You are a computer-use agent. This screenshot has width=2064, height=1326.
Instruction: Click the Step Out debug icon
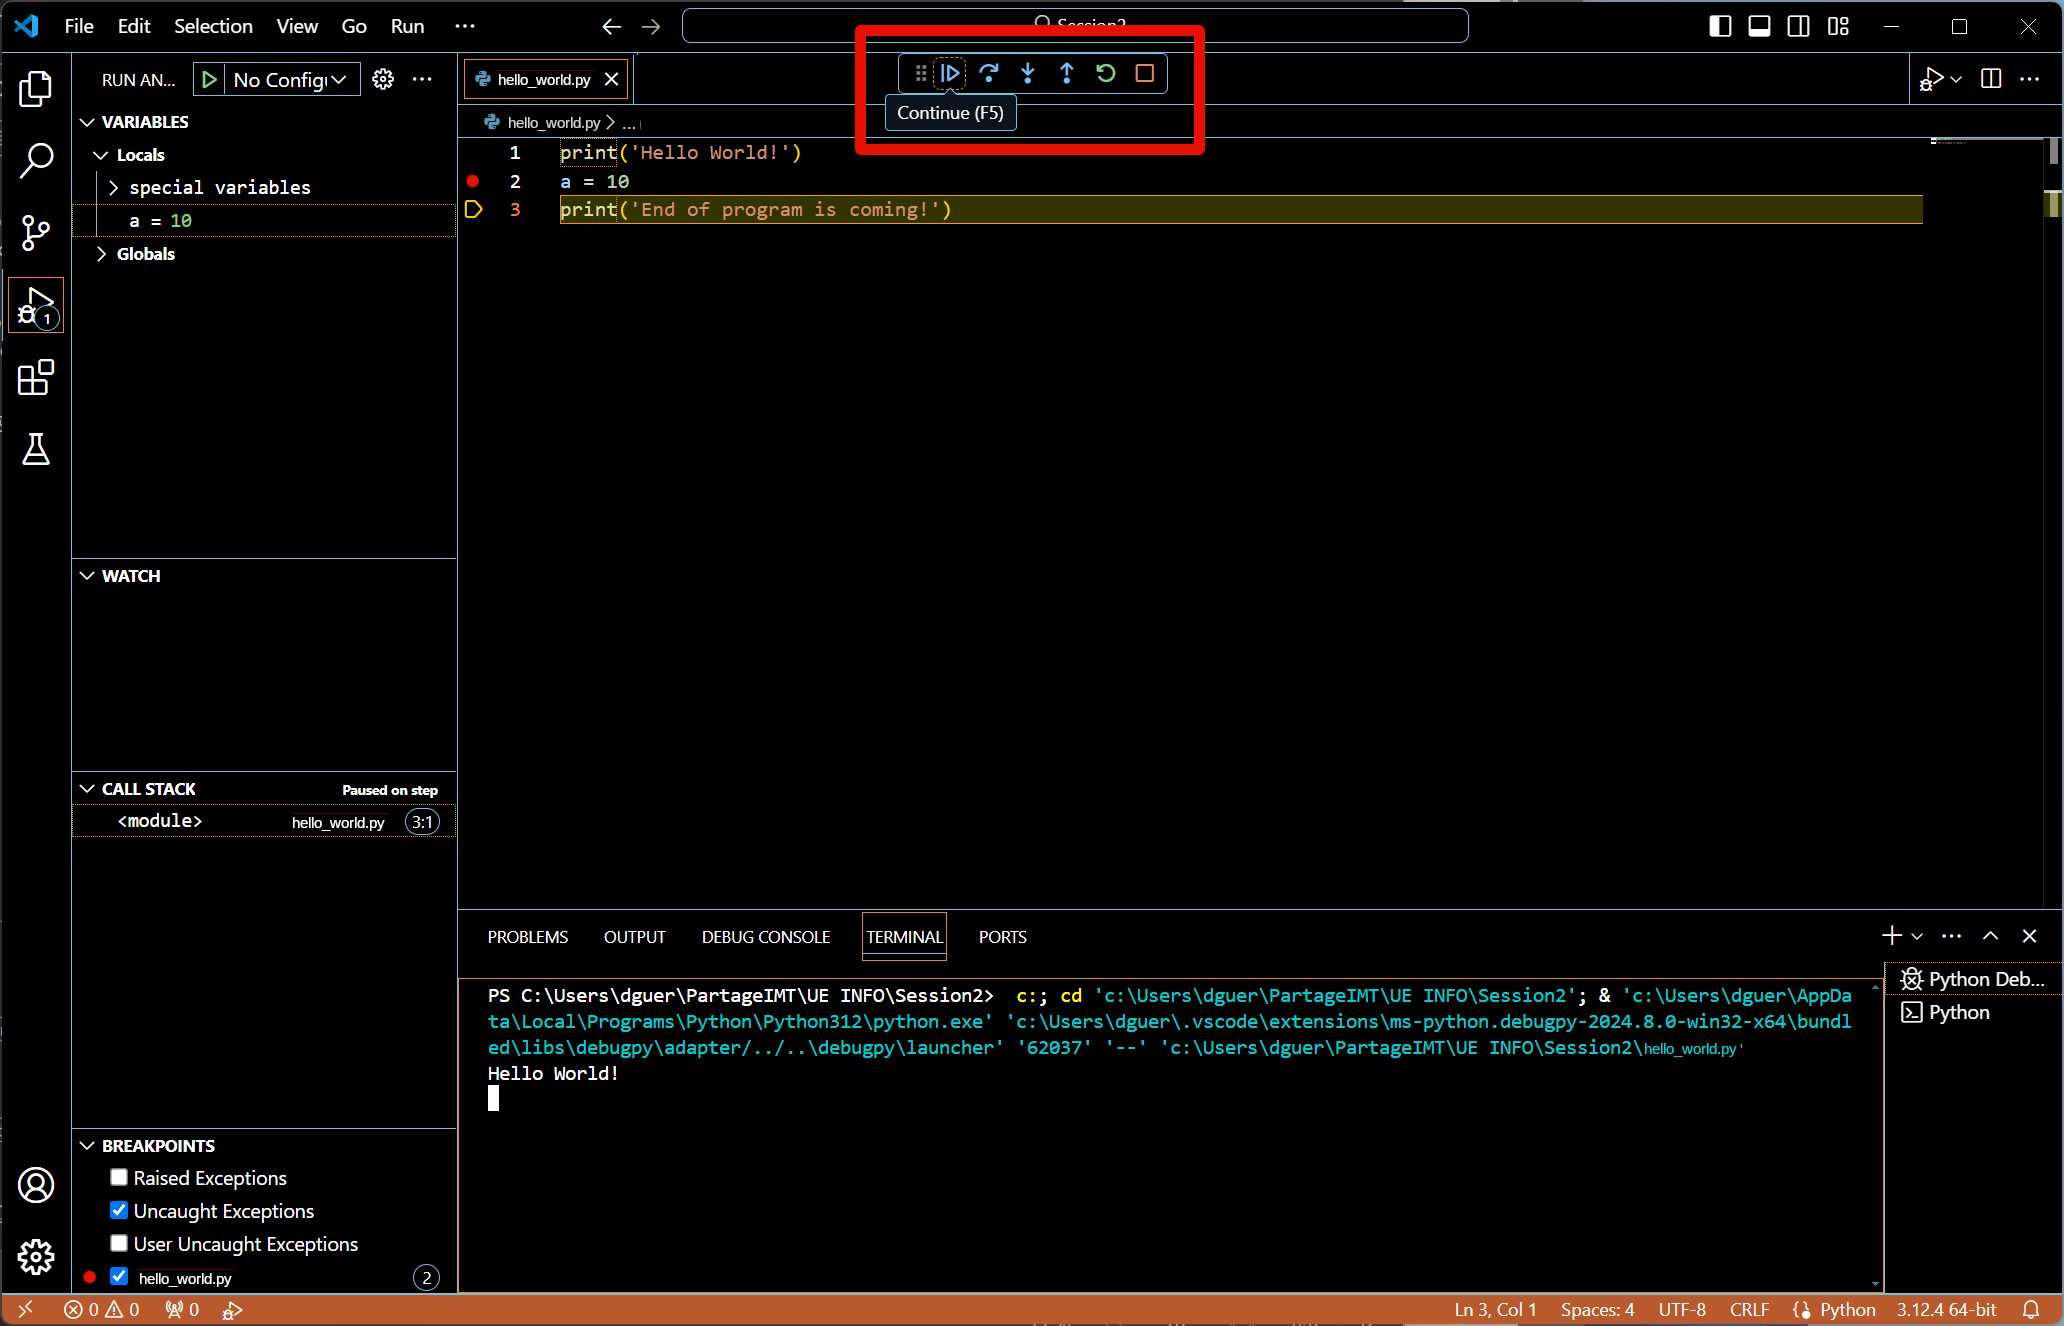coord(1066,73)
